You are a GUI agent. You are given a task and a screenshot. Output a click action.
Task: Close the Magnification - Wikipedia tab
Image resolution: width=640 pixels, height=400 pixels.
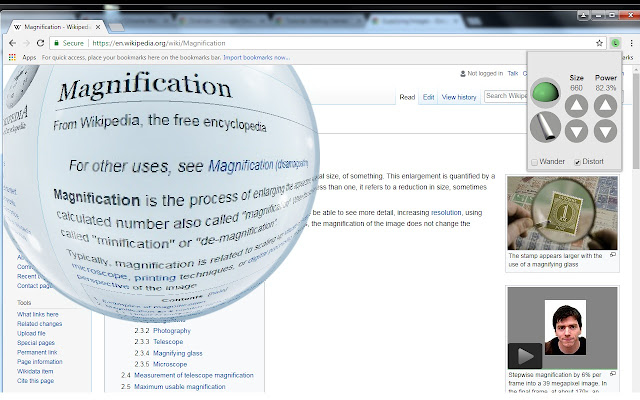coord(98,27)
